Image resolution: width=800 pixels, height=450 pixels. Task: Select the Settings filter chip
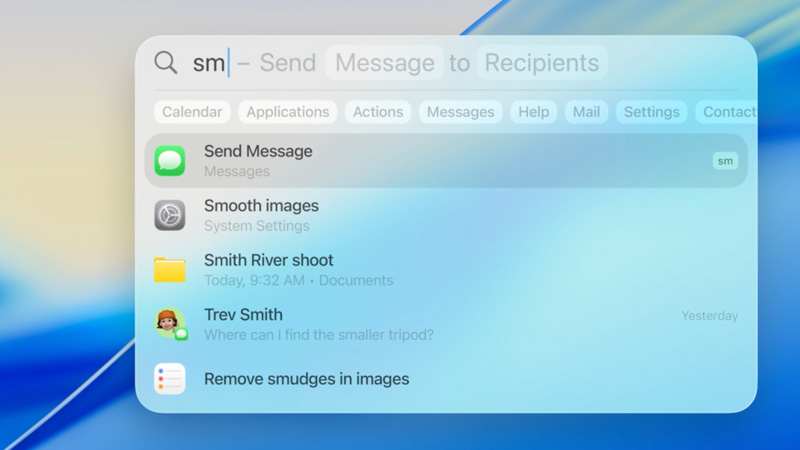tap(652, 112)
